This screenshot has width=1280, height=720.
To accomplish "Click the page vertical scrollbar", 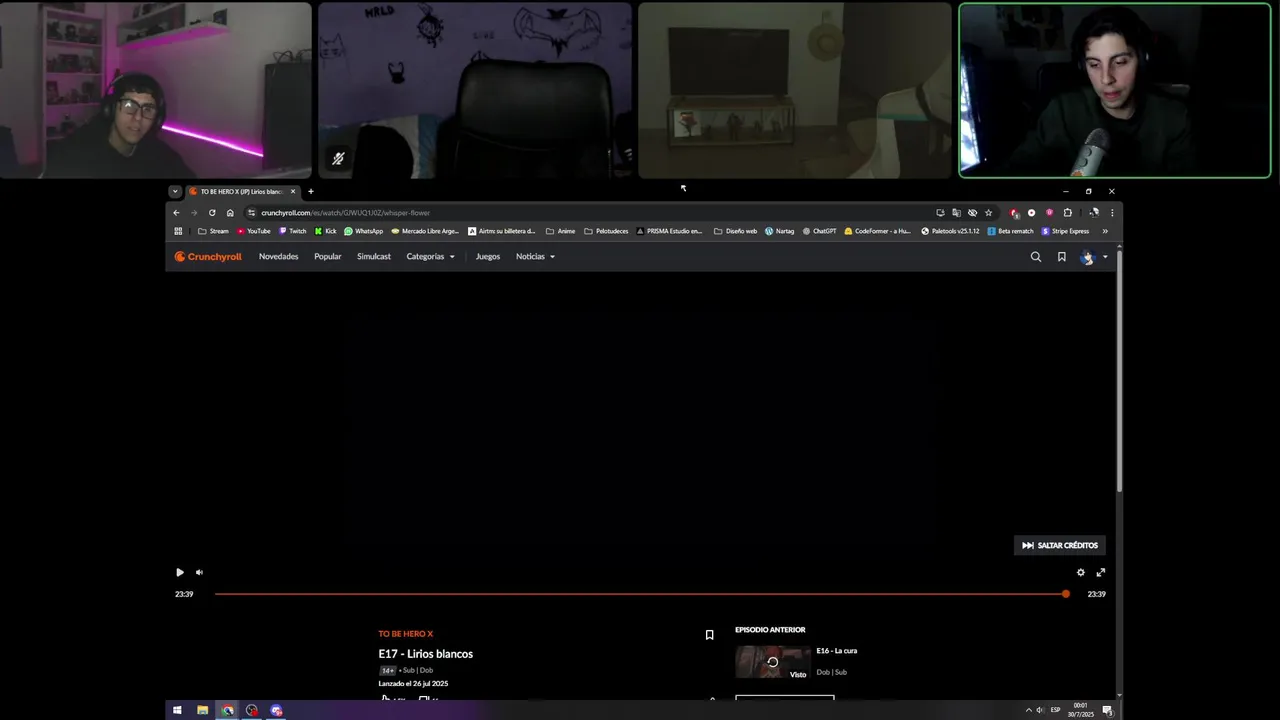I will [x=1119, y=370].
